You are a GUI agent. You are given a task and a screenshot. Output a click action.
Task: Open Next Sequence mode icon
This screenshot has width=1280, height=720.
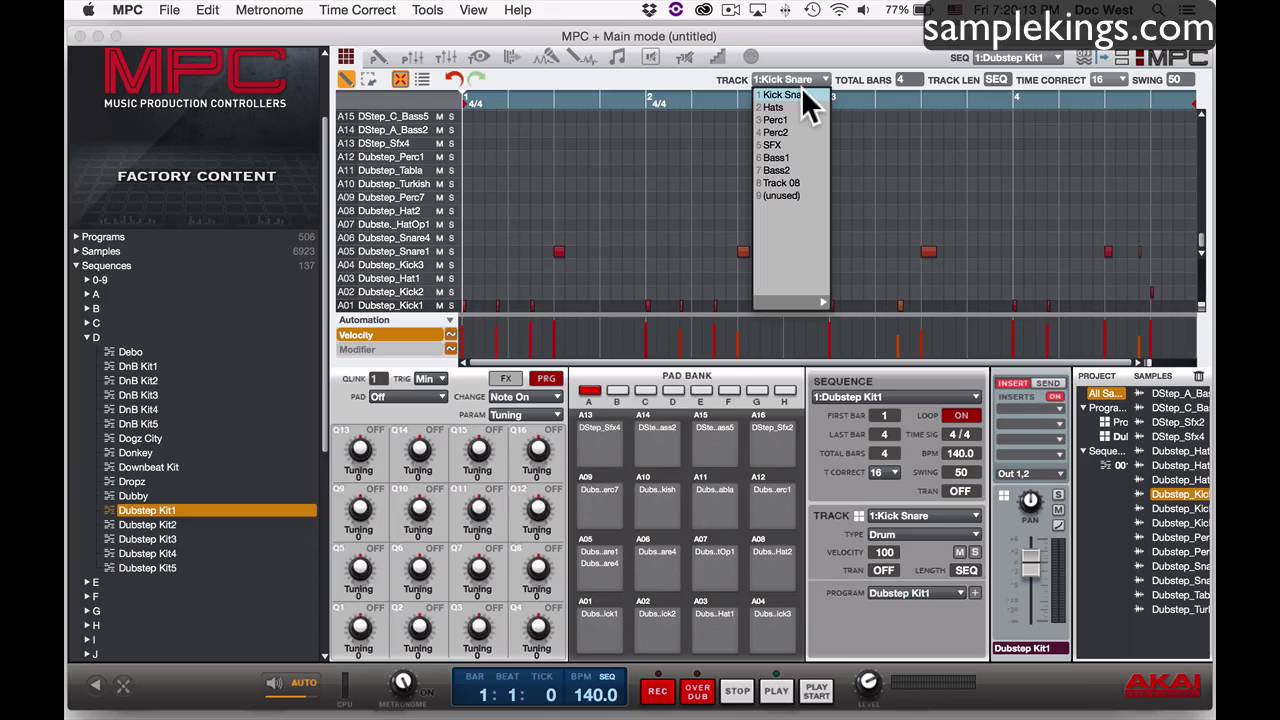(x=512, y=57)
